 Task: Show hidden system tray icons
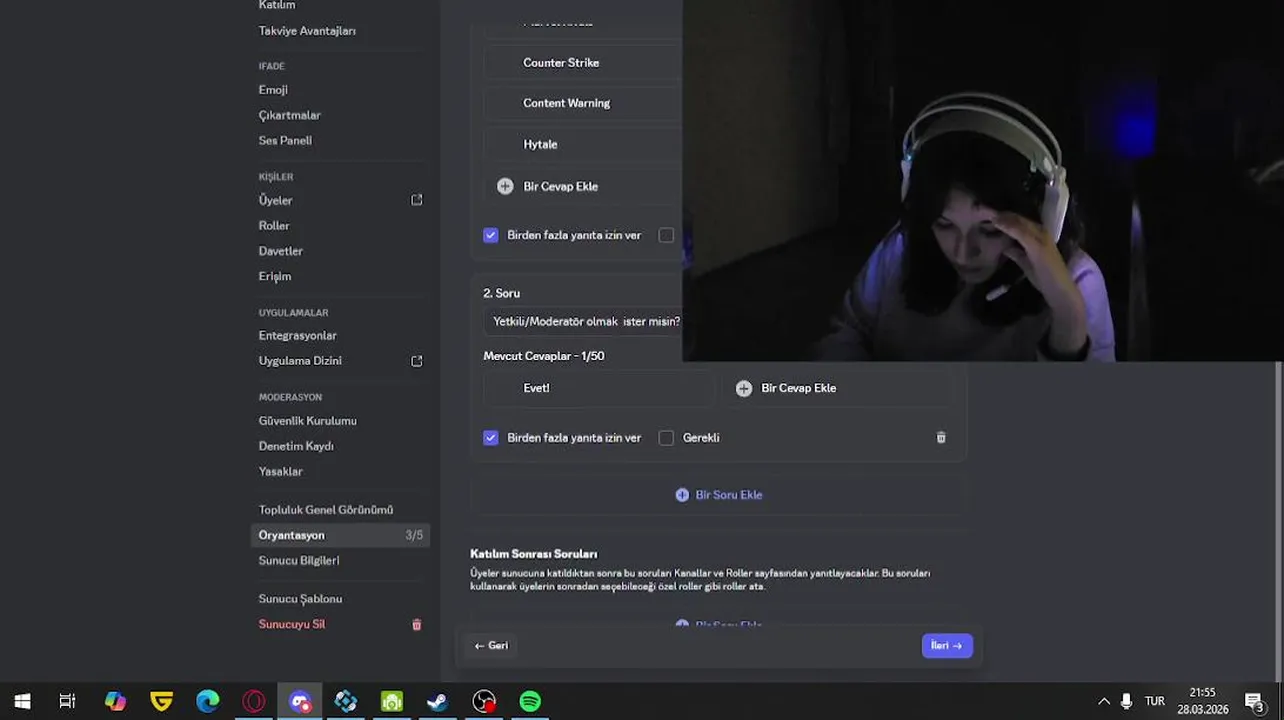coord(1103,702)
